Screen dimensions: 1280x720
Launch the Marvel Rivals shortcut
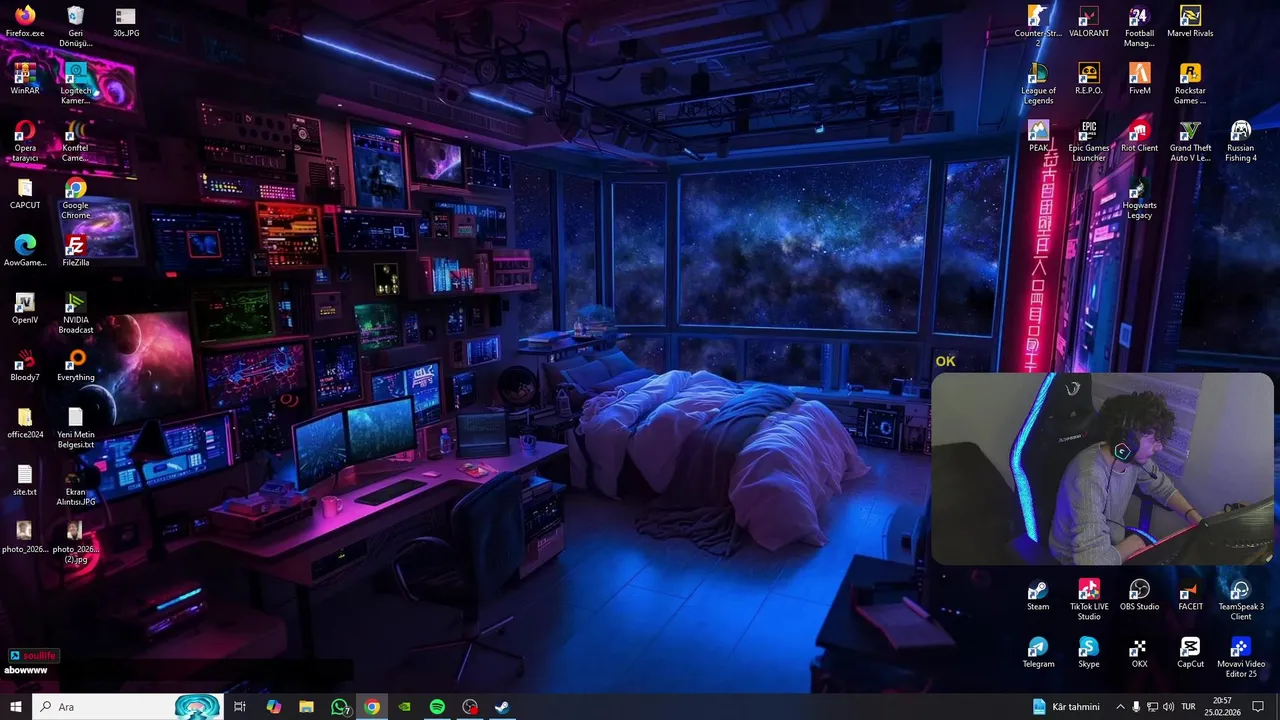click(1190, 21)
